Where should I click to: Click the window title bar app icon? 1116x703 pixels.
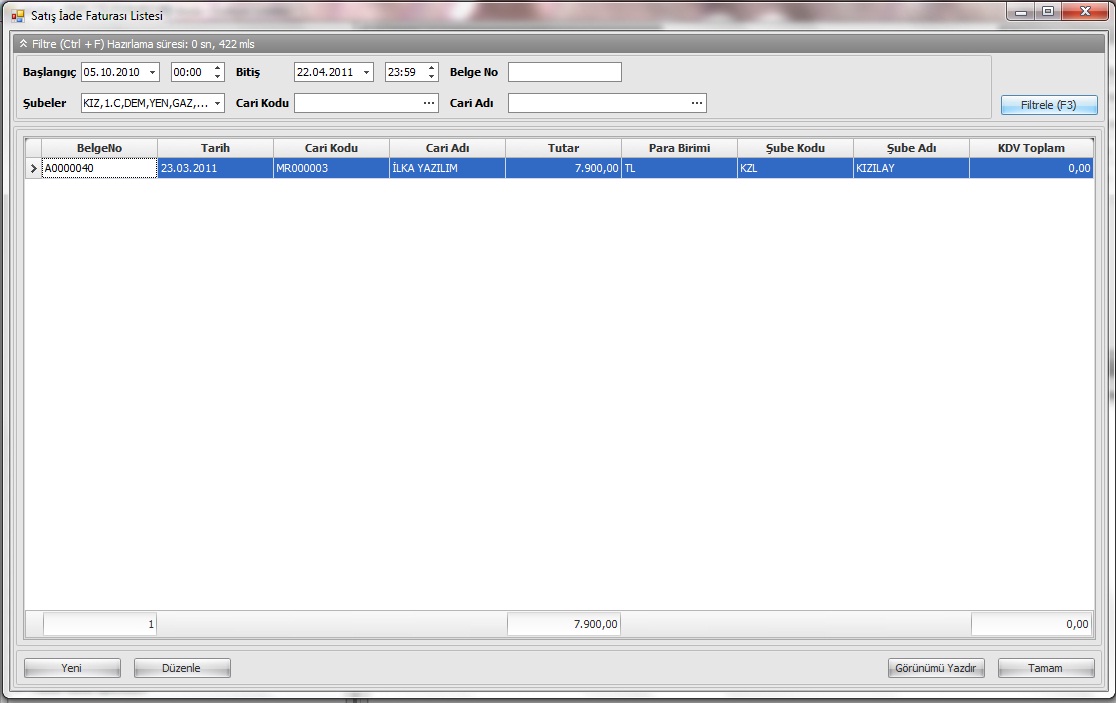pyautogui.click(x=18, y=16)
